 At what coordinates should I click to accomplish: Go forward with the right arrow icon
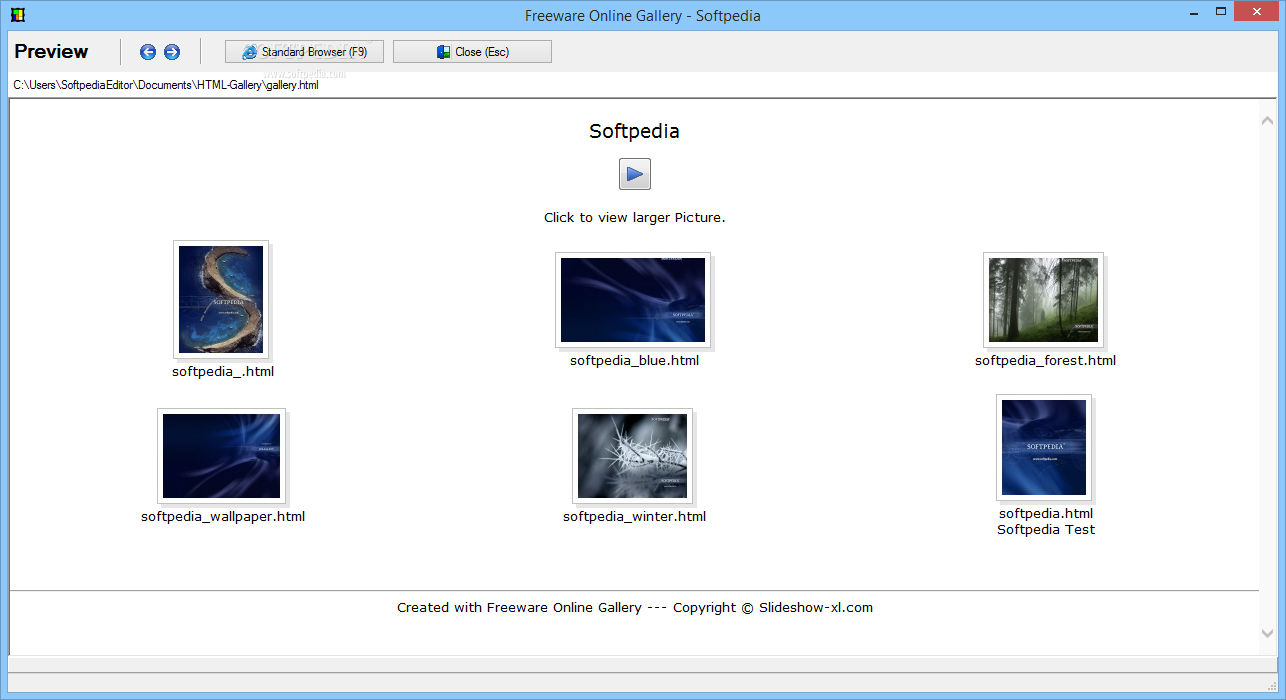tap(172, 52)
